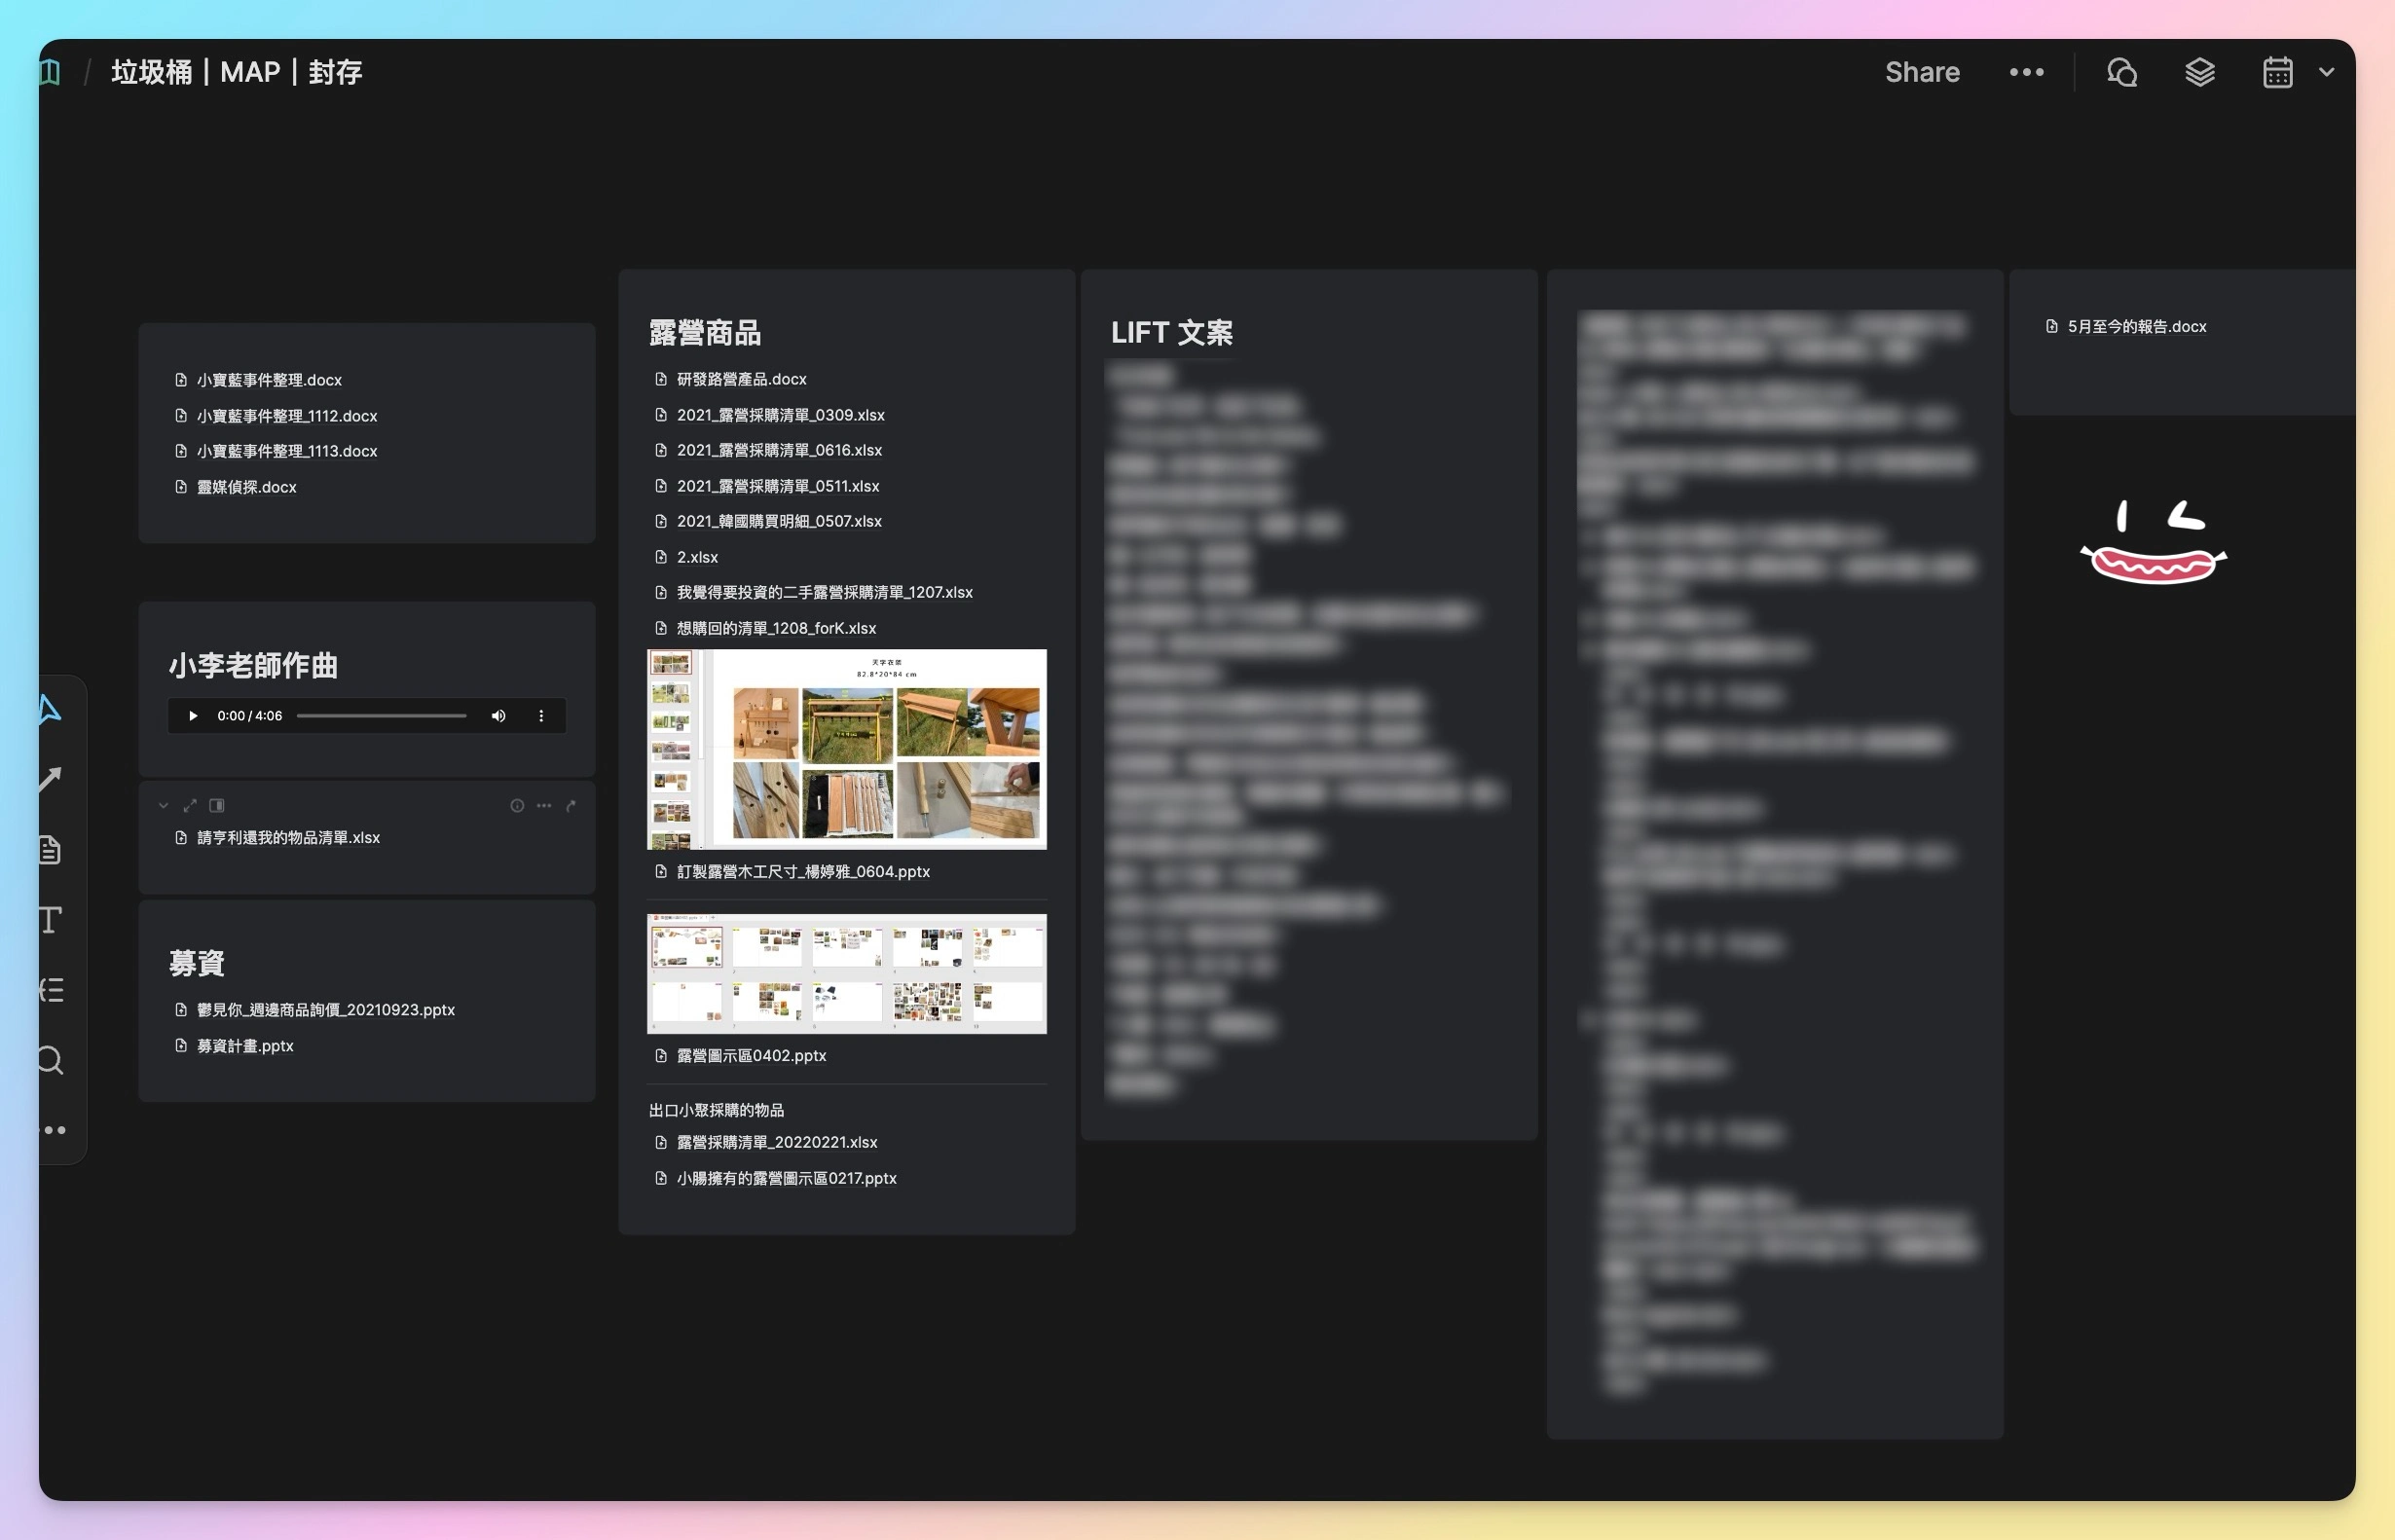Viewport: 2395px width, 1540px height.
Task: Open the calendar journal icon
Action: pos(2277,72)
